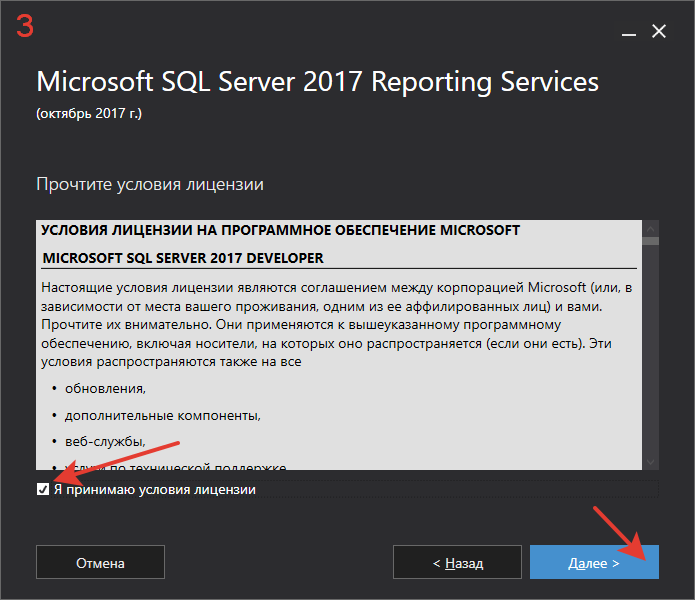Viewport: 695px width, 600px height.
Task: Click the обновления bullet item
Action: (x=105, y=389)
